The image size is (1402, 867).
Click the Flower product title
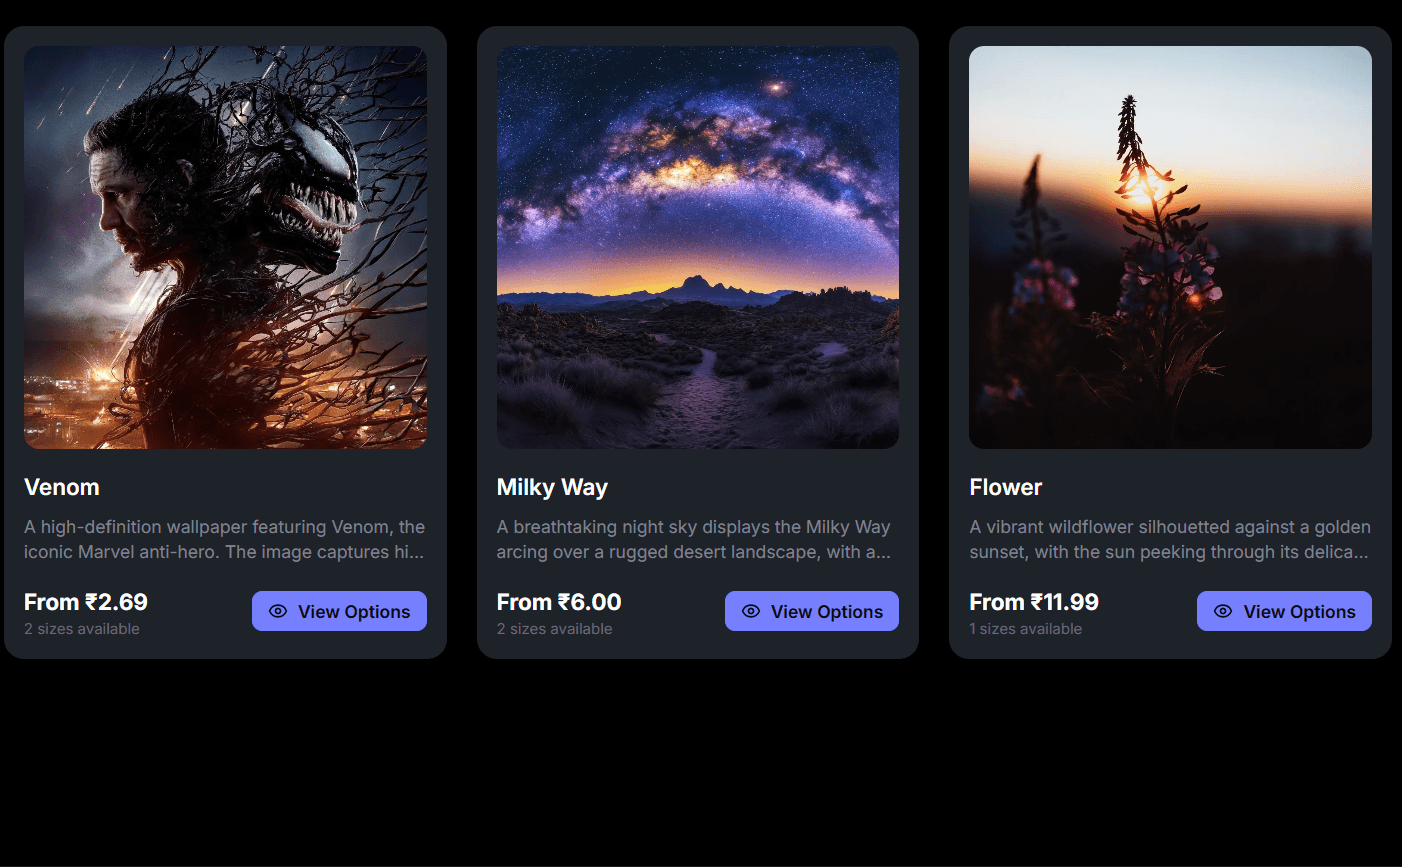[x=1006, y=487]
